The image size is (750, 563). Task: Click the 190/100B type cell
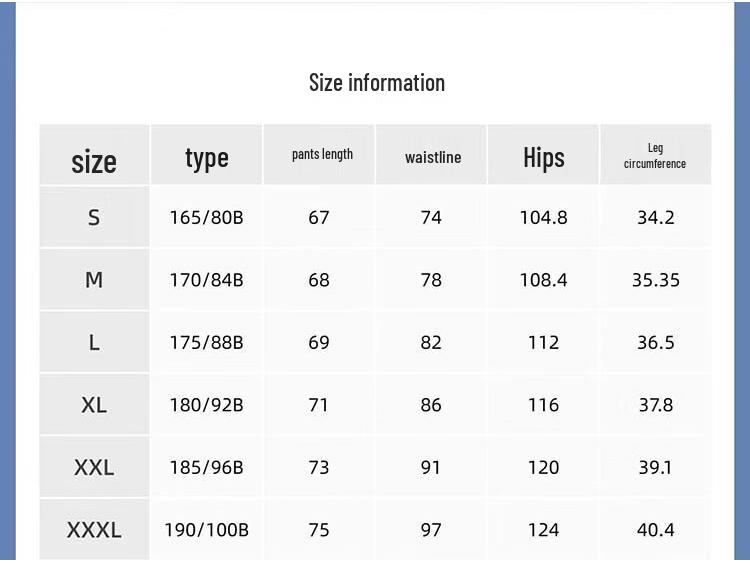(207, 530)
